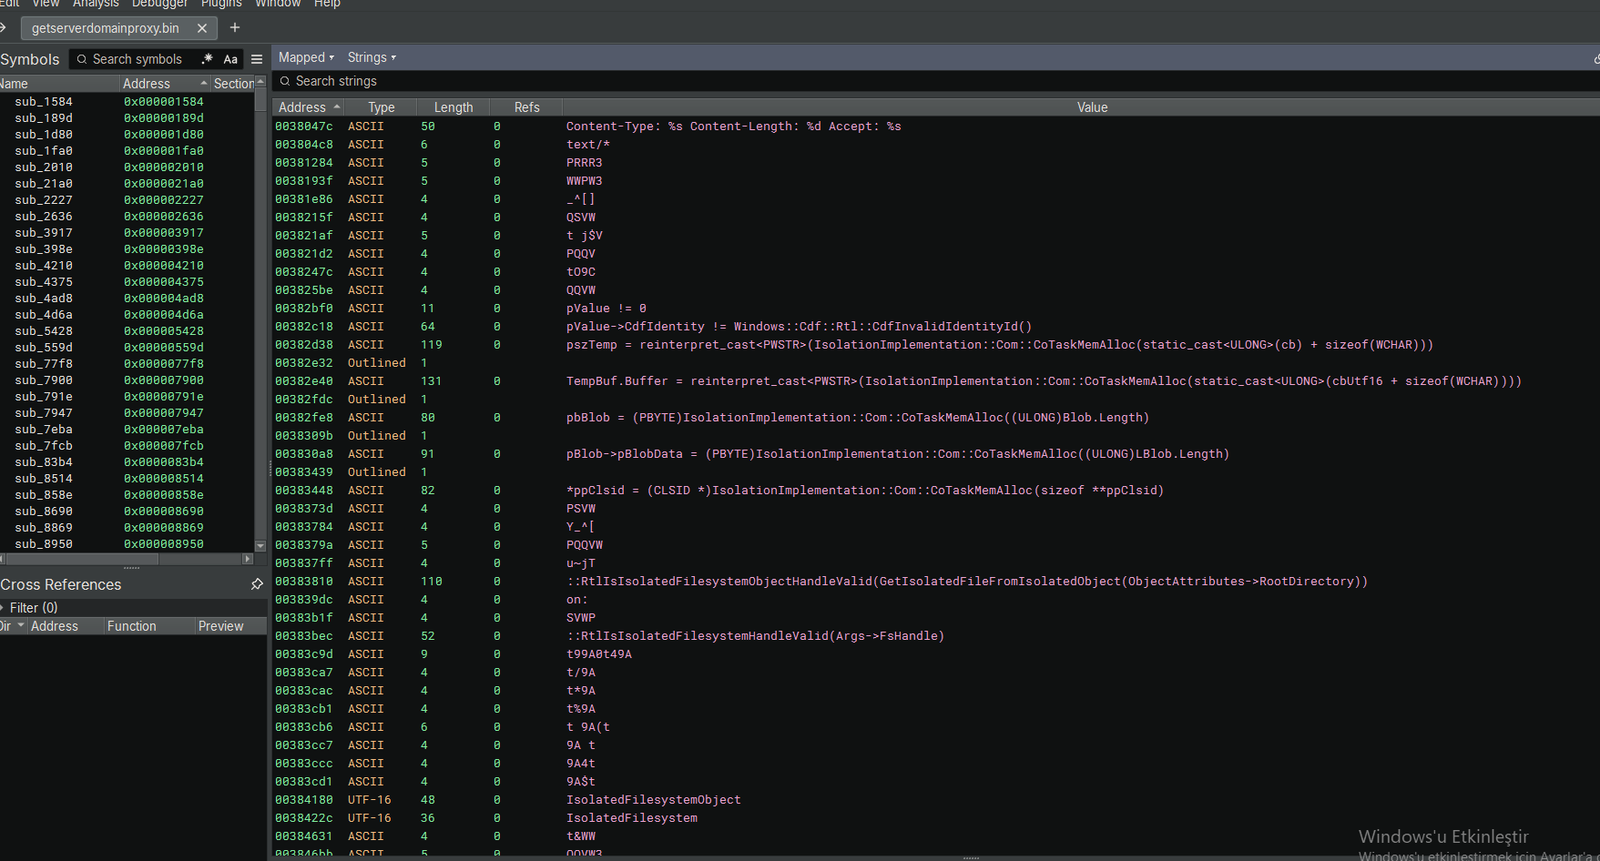Screen dimensions: 1600x861
Task: Select symbol sub_4375
Action: (44, 282)
